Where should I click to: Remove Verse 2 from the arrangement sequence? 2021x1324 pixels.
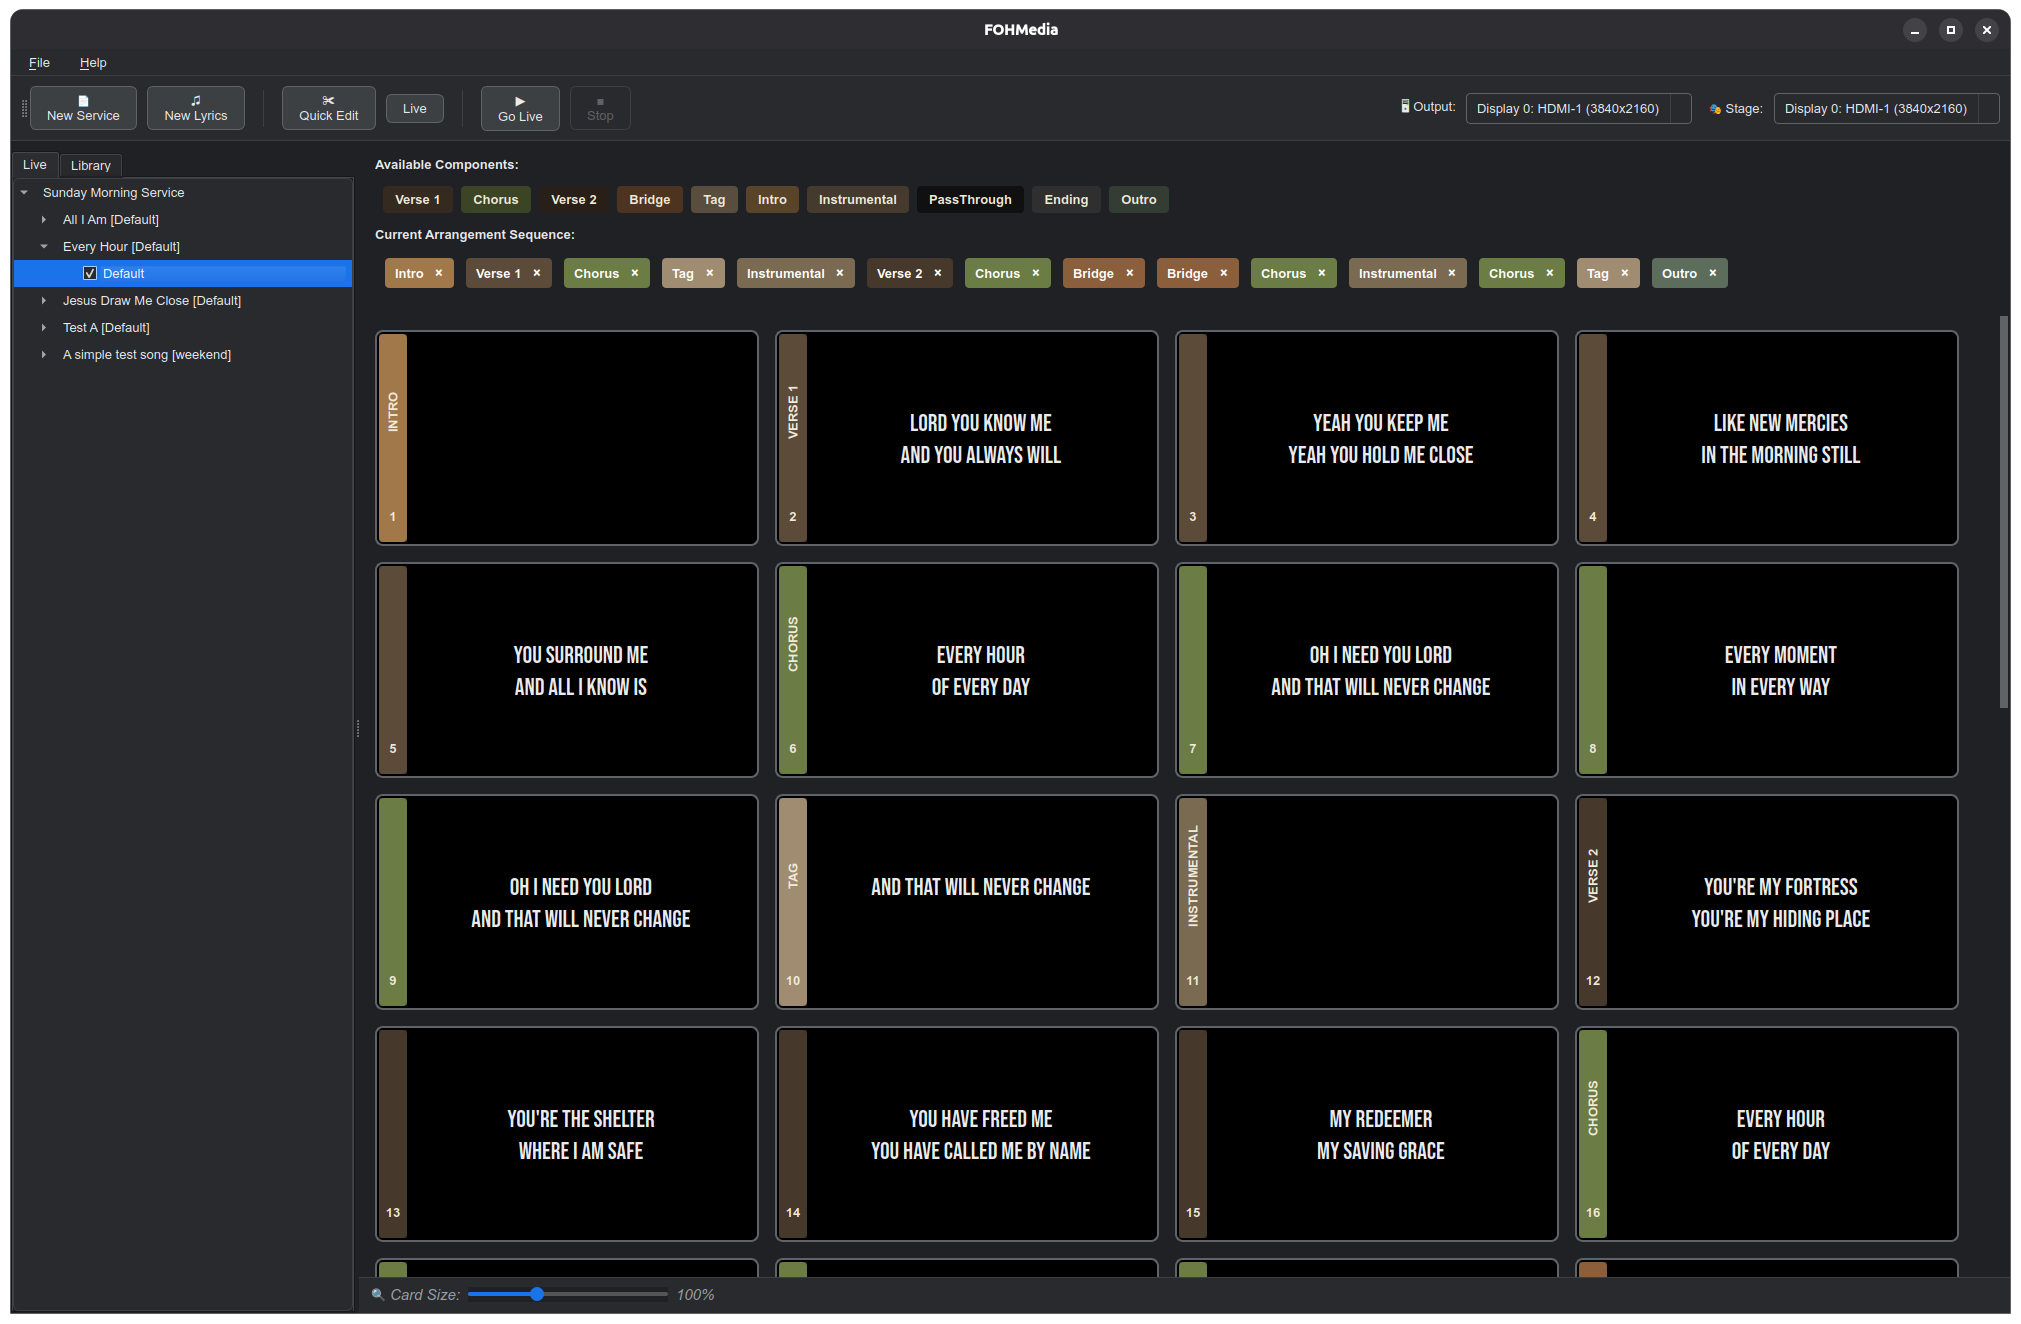pyautogui.click(x=937, y=273)
